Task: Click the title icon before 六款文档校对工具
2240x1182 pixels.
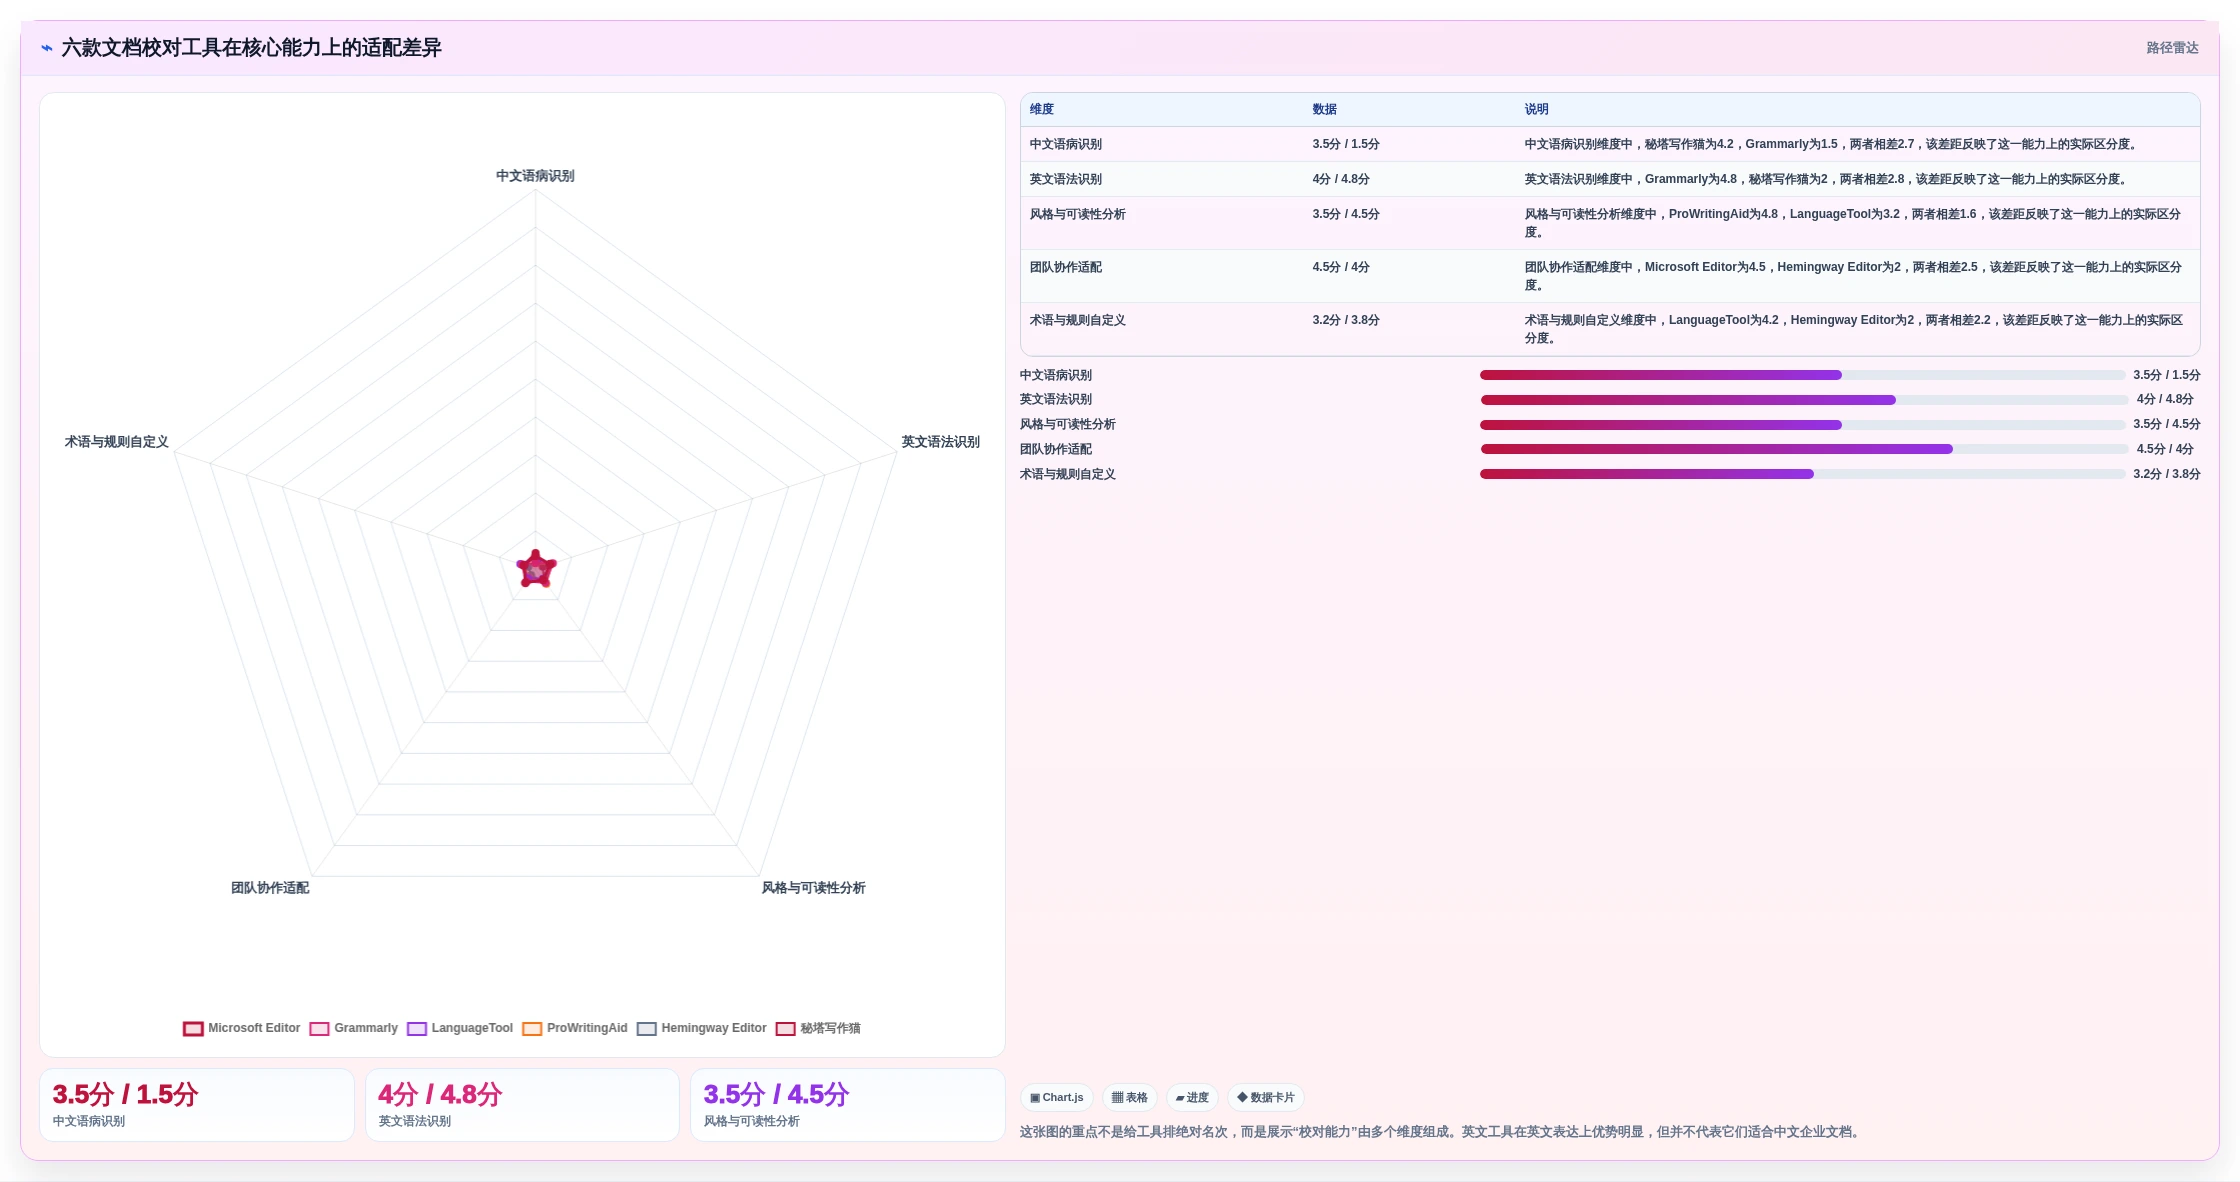Action: (x=47, y=48)
